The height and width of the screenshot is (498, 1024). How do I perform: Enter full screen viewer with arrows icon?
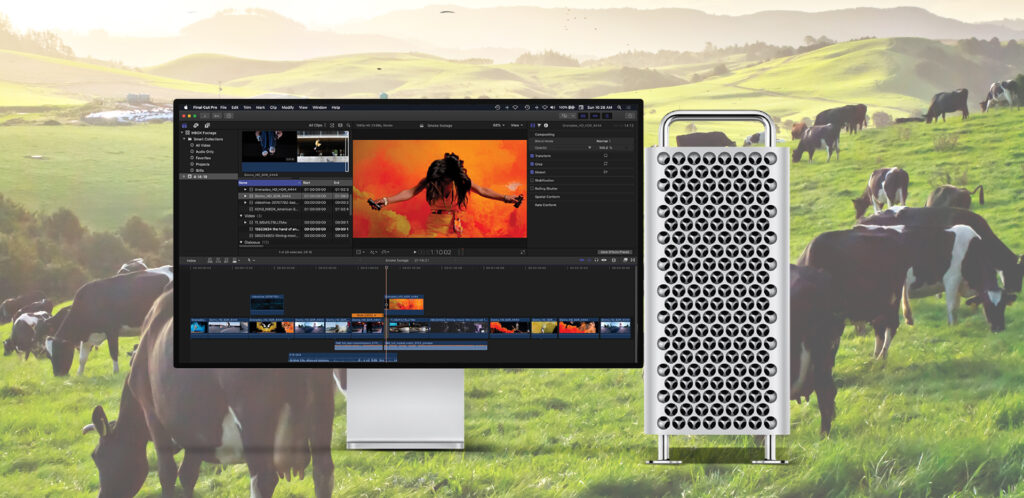(523, 252)
